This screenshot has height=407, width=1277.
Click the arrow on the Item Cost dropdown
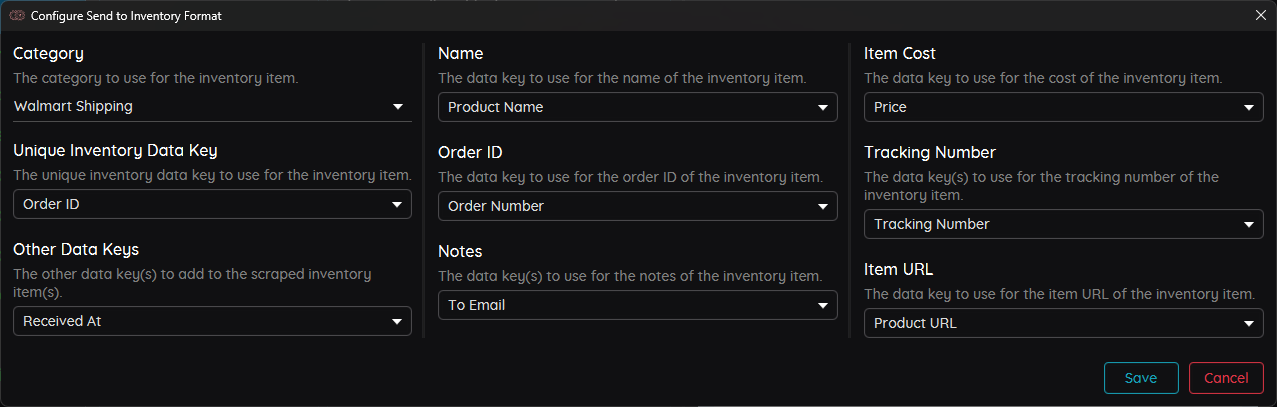pyautogui.click(x=1249, y=107)
